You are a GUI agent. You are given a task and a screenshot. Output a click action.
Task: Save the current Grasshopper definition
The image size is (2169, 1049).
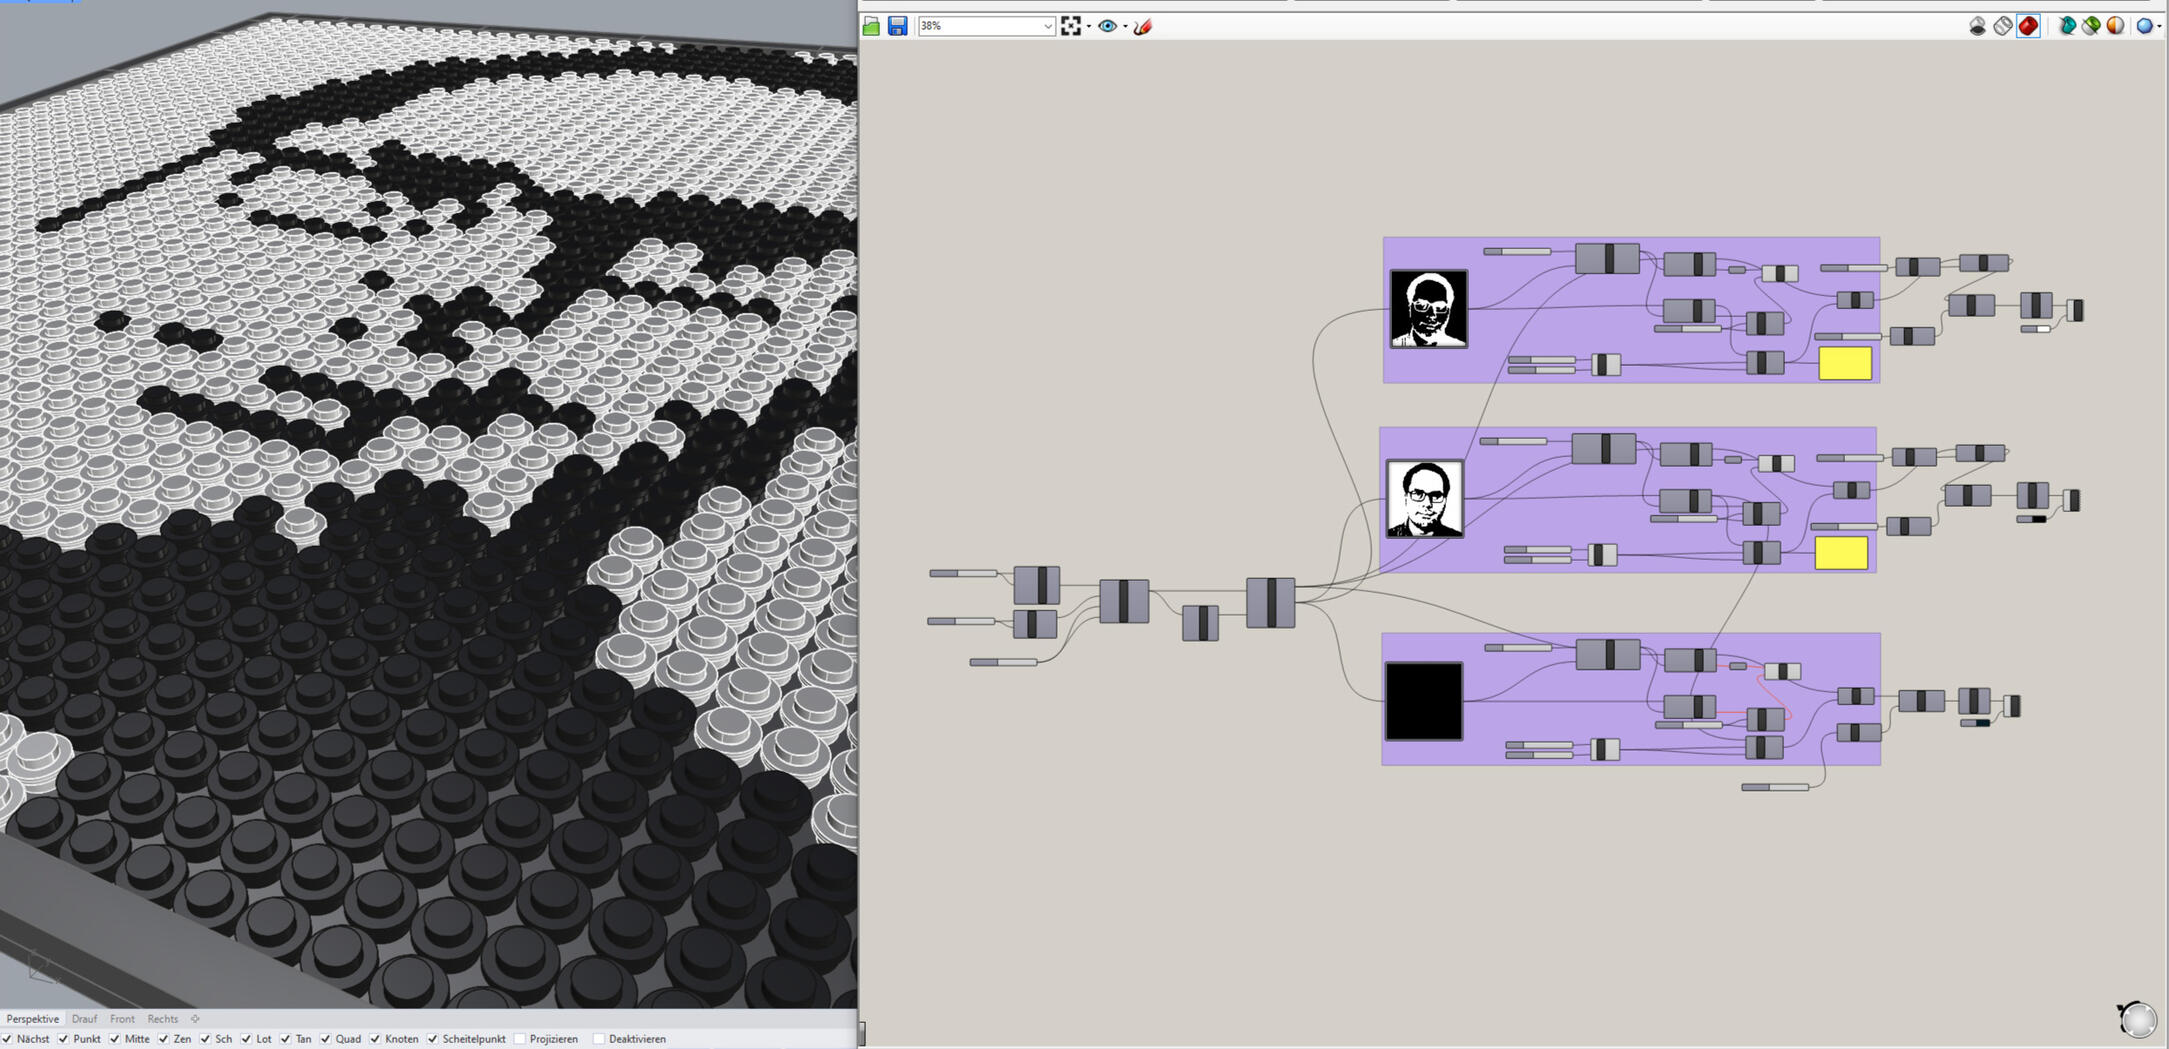(898, 26)
